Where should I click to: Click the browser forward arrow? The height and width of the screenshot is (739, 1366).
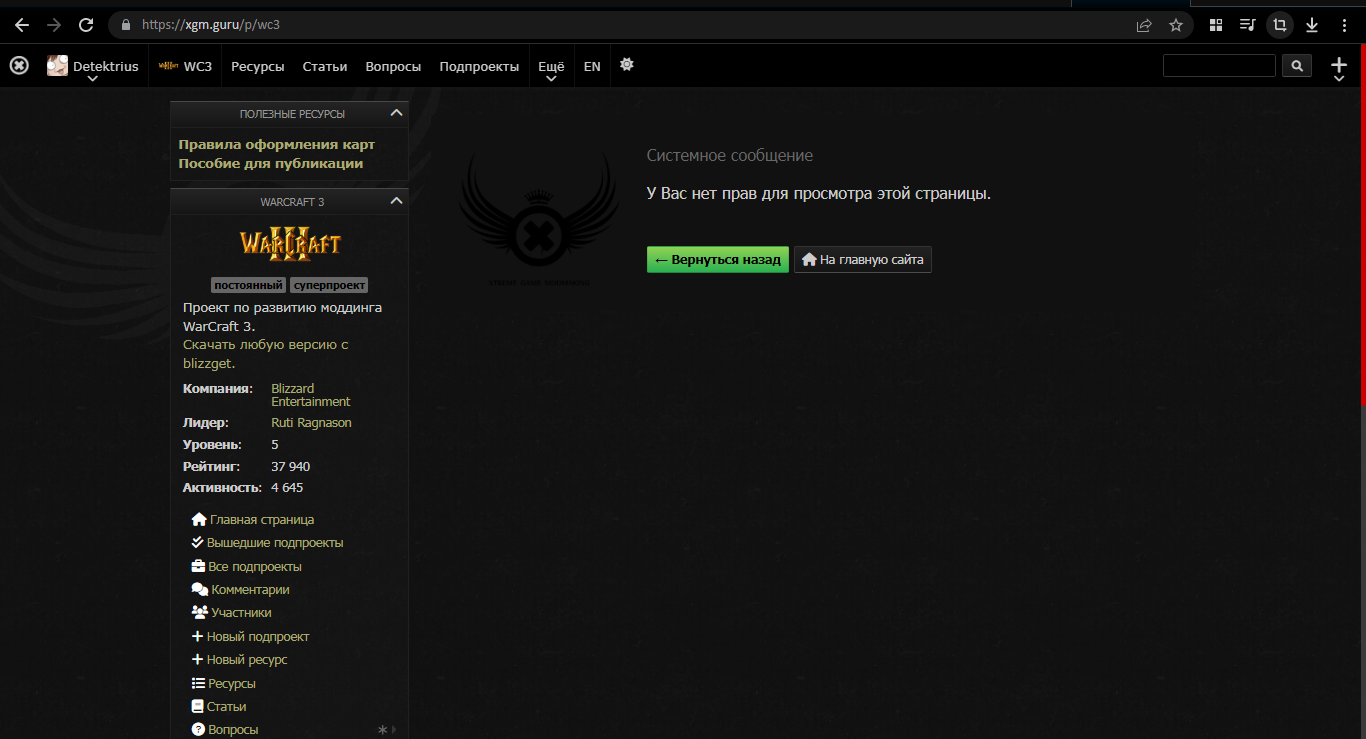pos(54,25)
